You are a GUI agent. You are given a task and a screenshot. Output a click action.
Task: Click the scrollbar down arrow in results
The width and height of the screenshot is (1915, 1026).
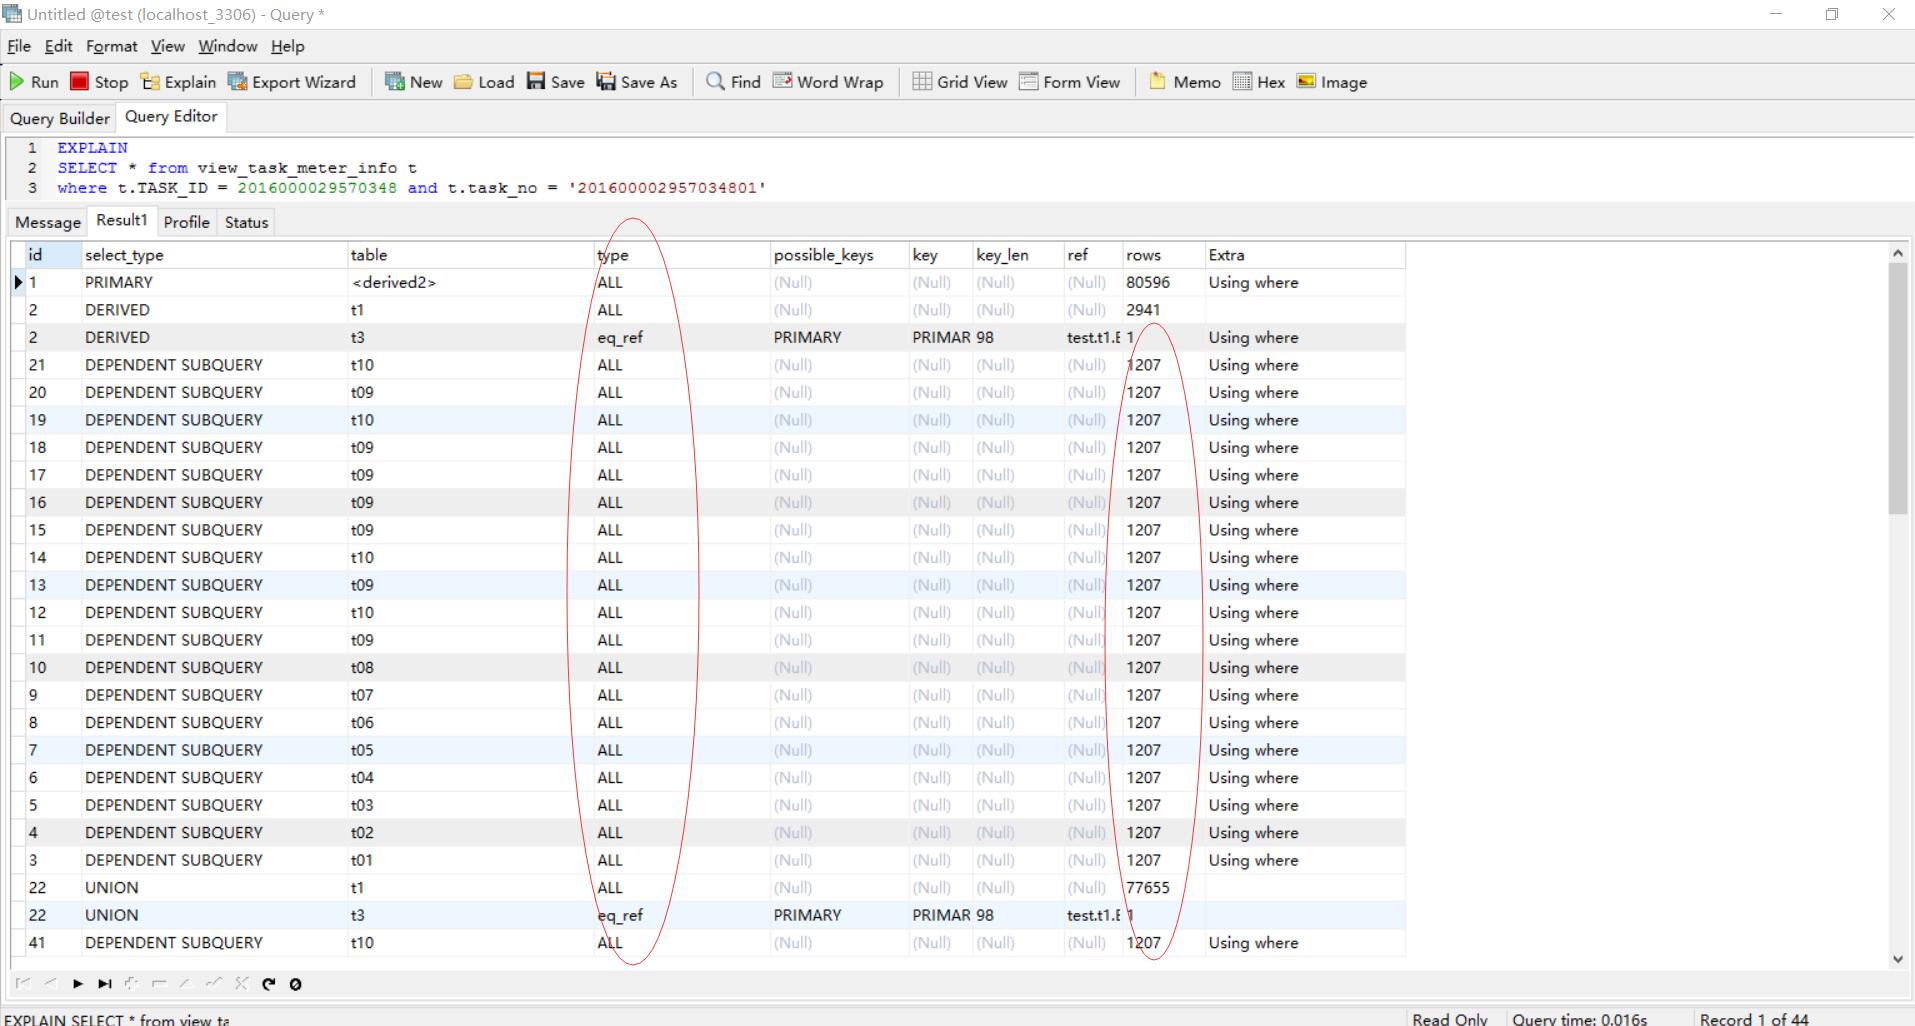(1898, 959)
